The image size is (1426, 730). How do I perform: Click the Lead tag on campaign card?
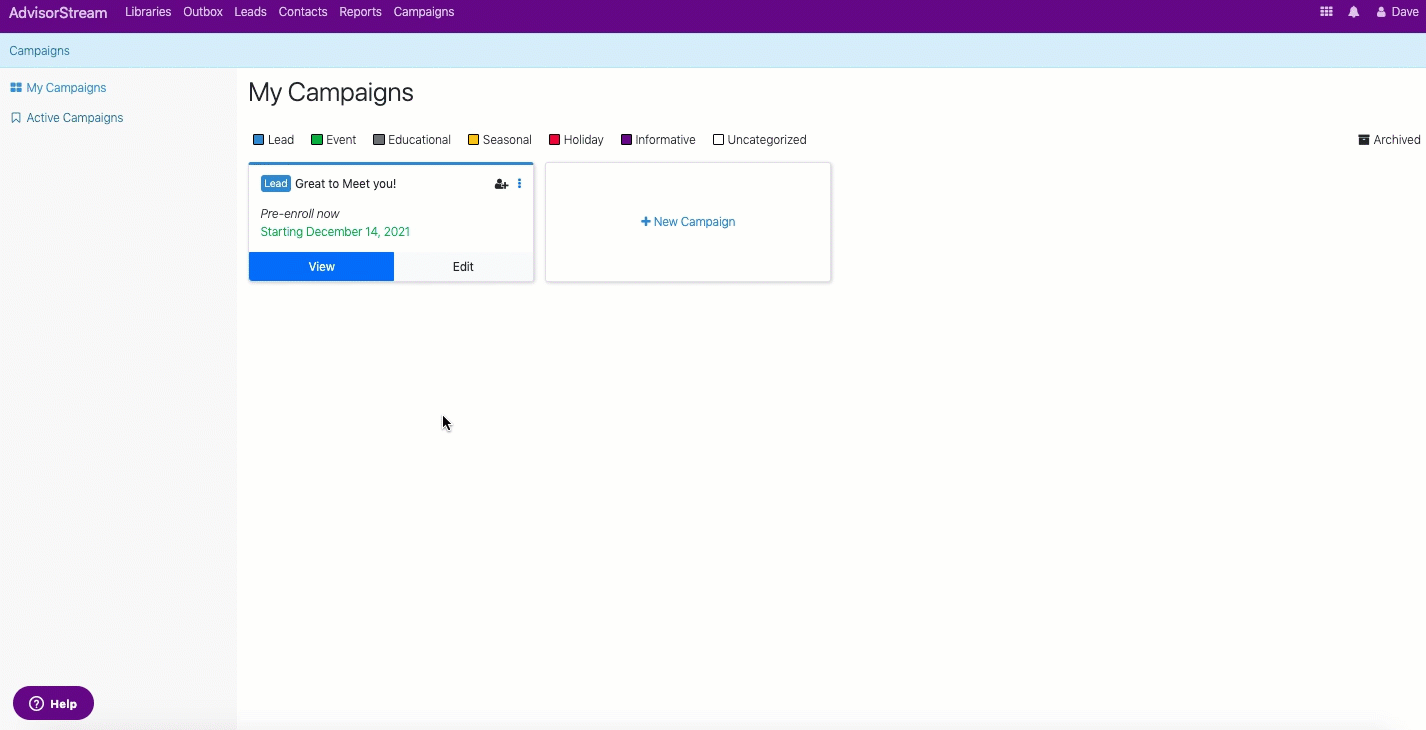coord(275,184)
